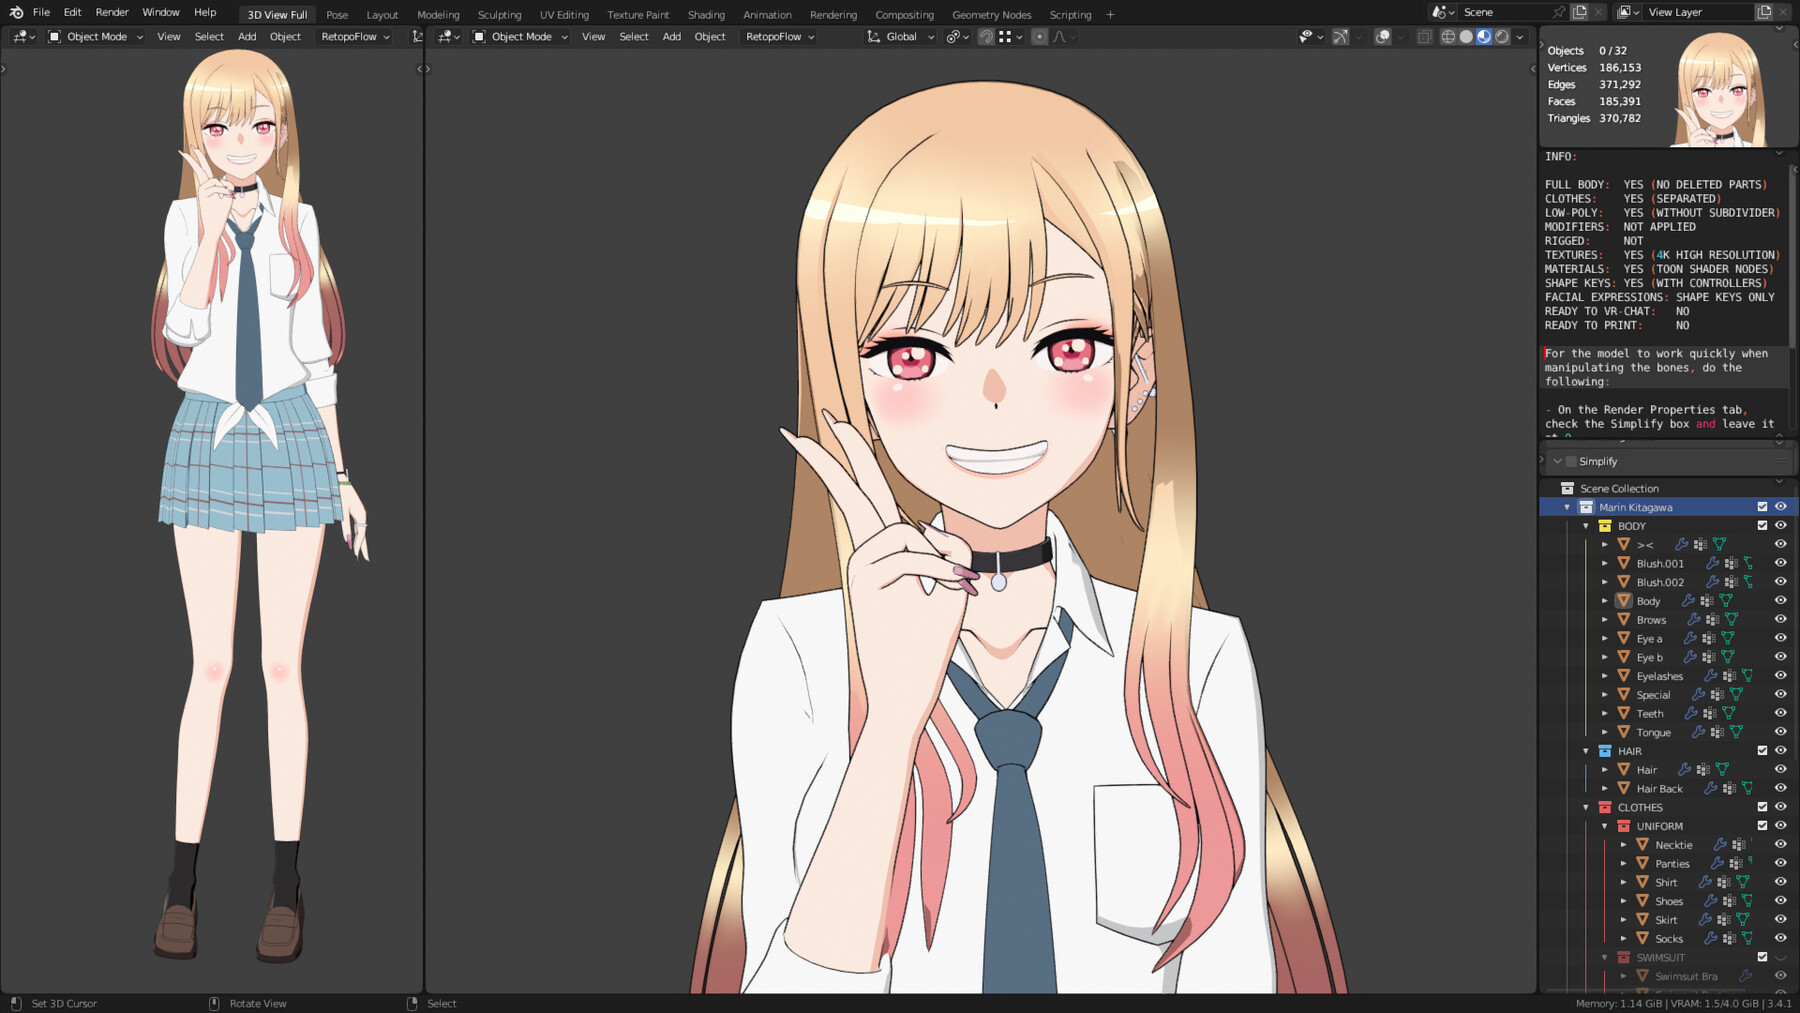Click the HAIR collection blue icon

coord(1605,751)
